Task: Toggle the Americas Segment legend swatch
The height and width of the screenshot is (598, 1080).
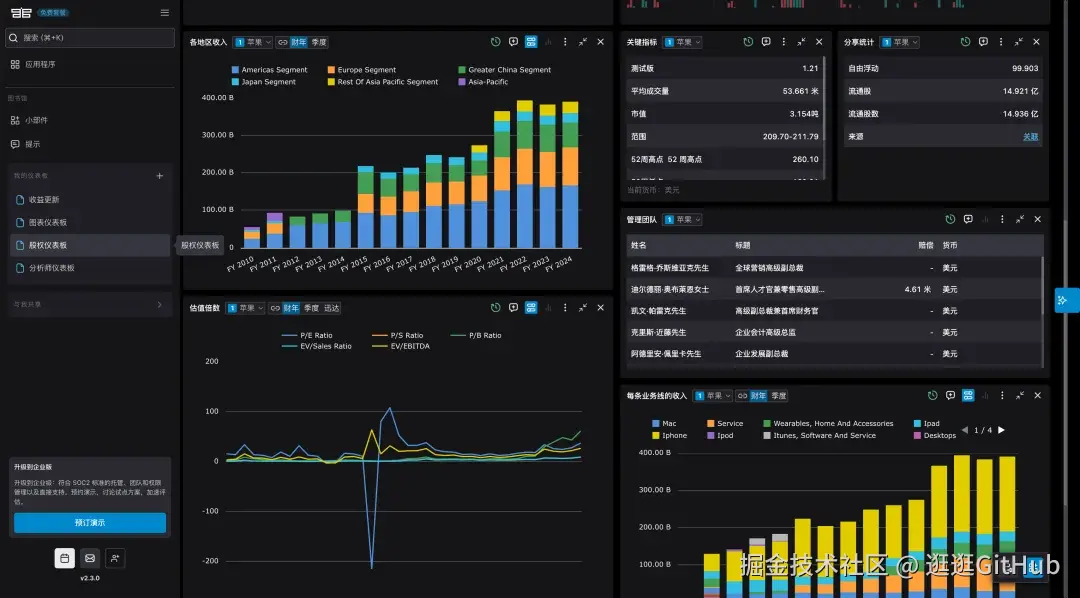Action: pos(236,70)
